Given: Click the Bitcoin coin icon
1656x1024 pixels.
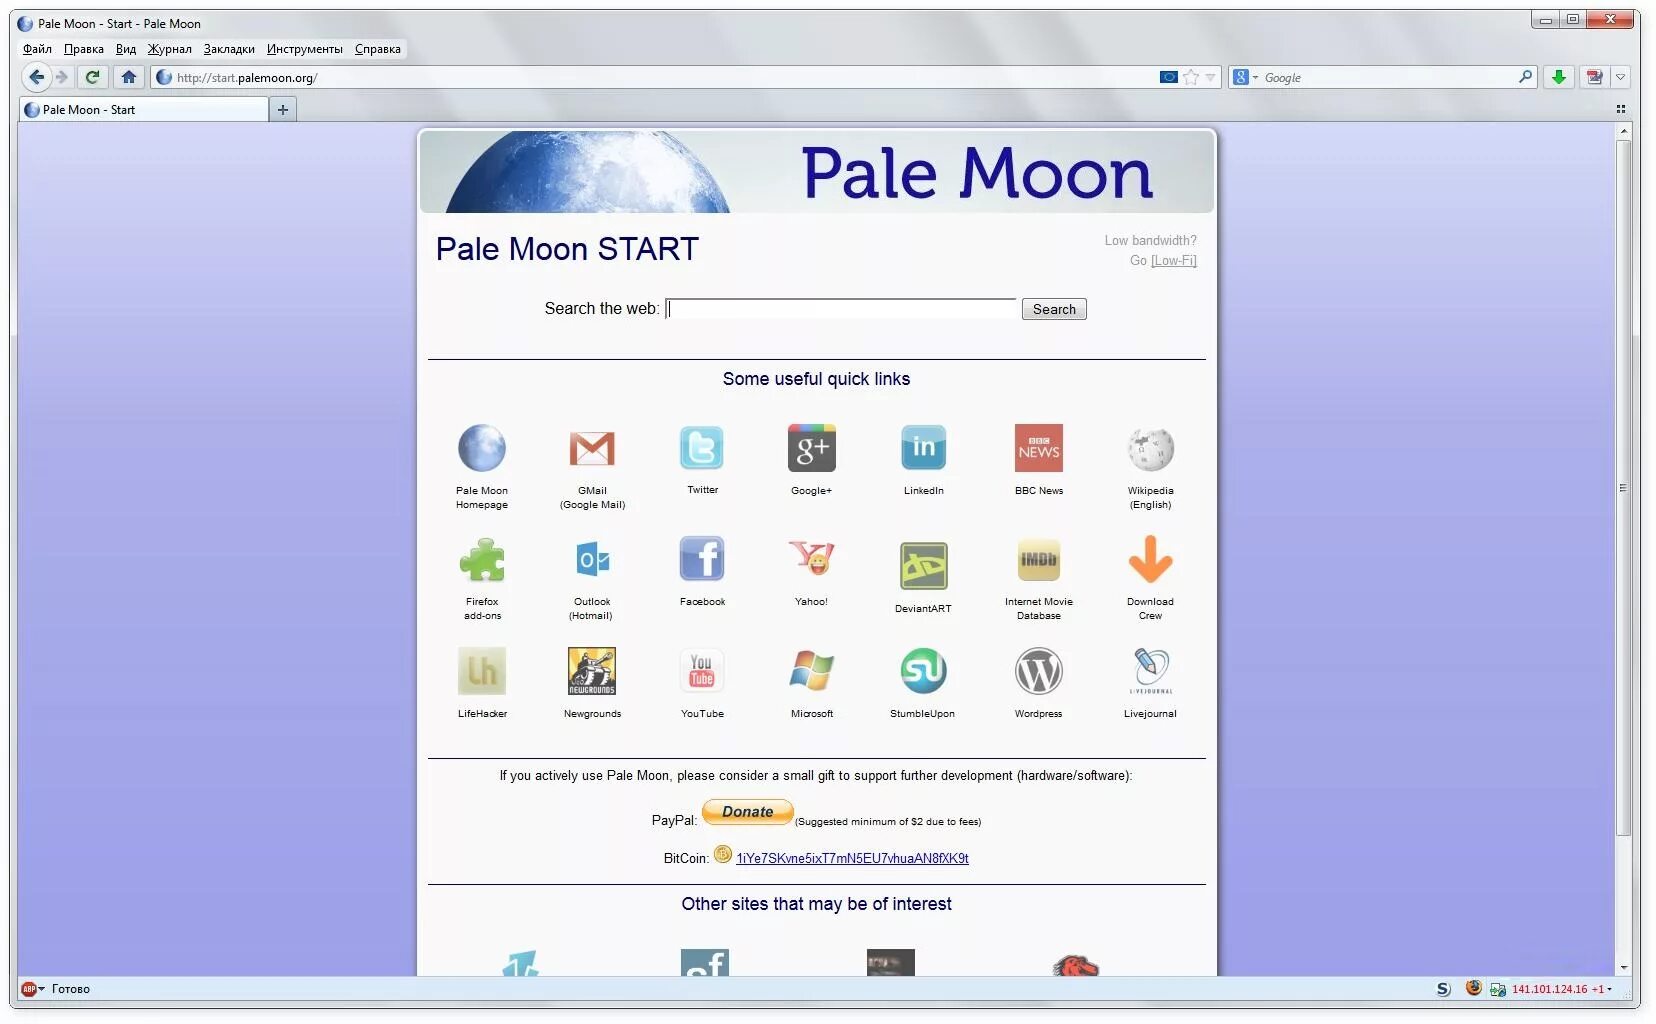Looking at the screenshot, I should (723, 854).
